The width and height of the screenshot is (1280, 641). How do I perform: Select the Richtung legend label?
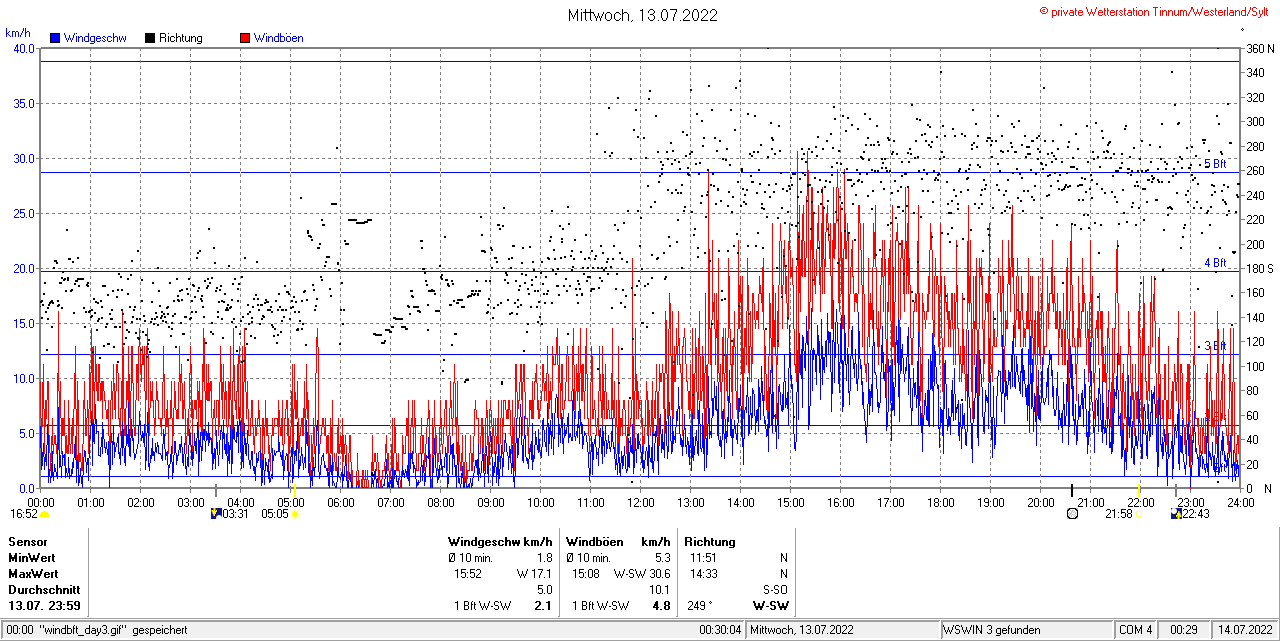pyautogui.click(x=181, y=38)
